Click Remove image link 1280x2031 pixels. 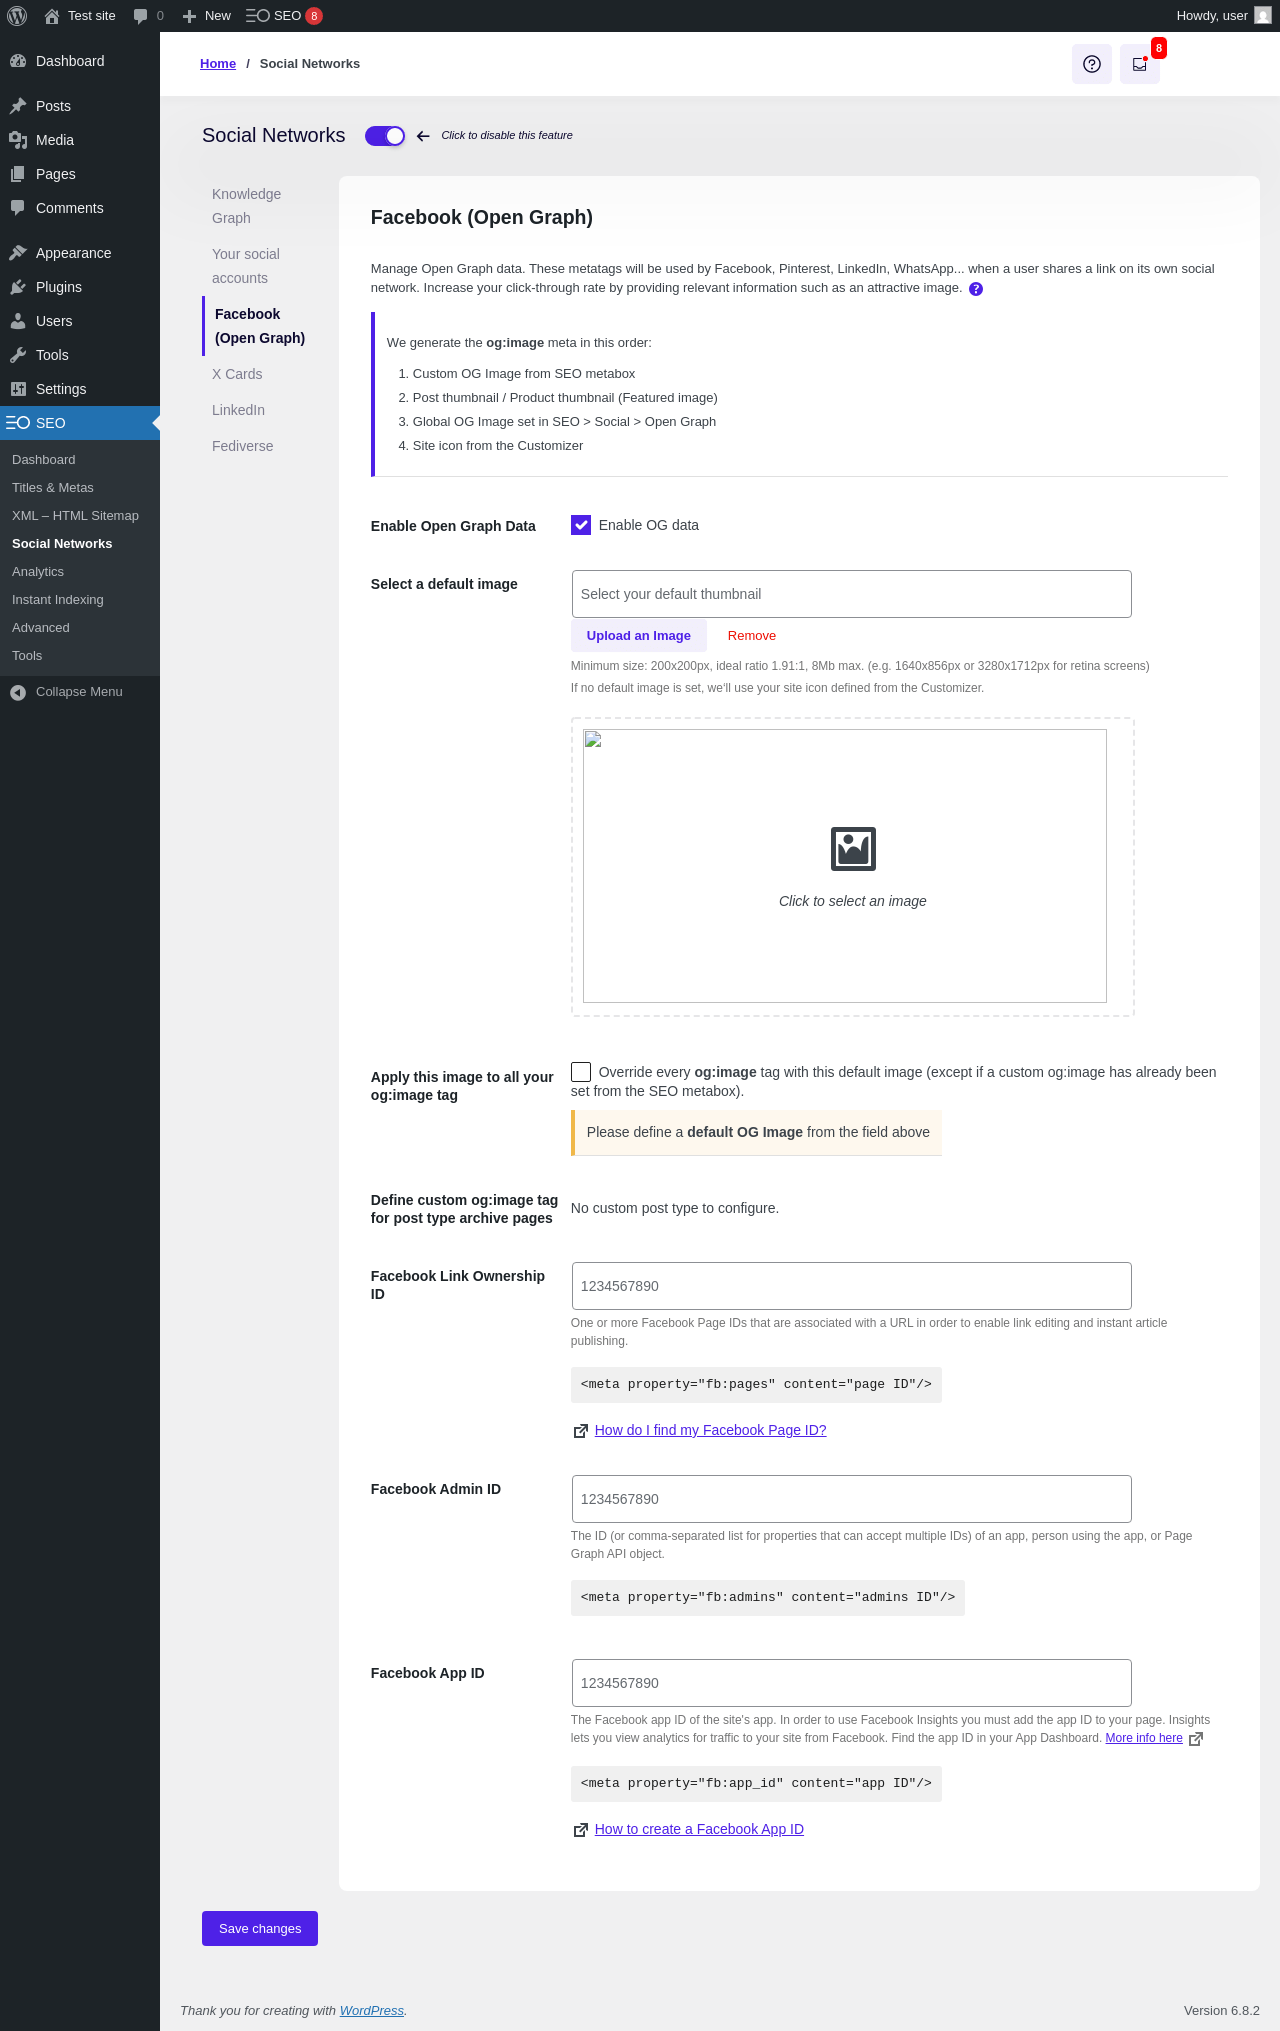(752, 636)
